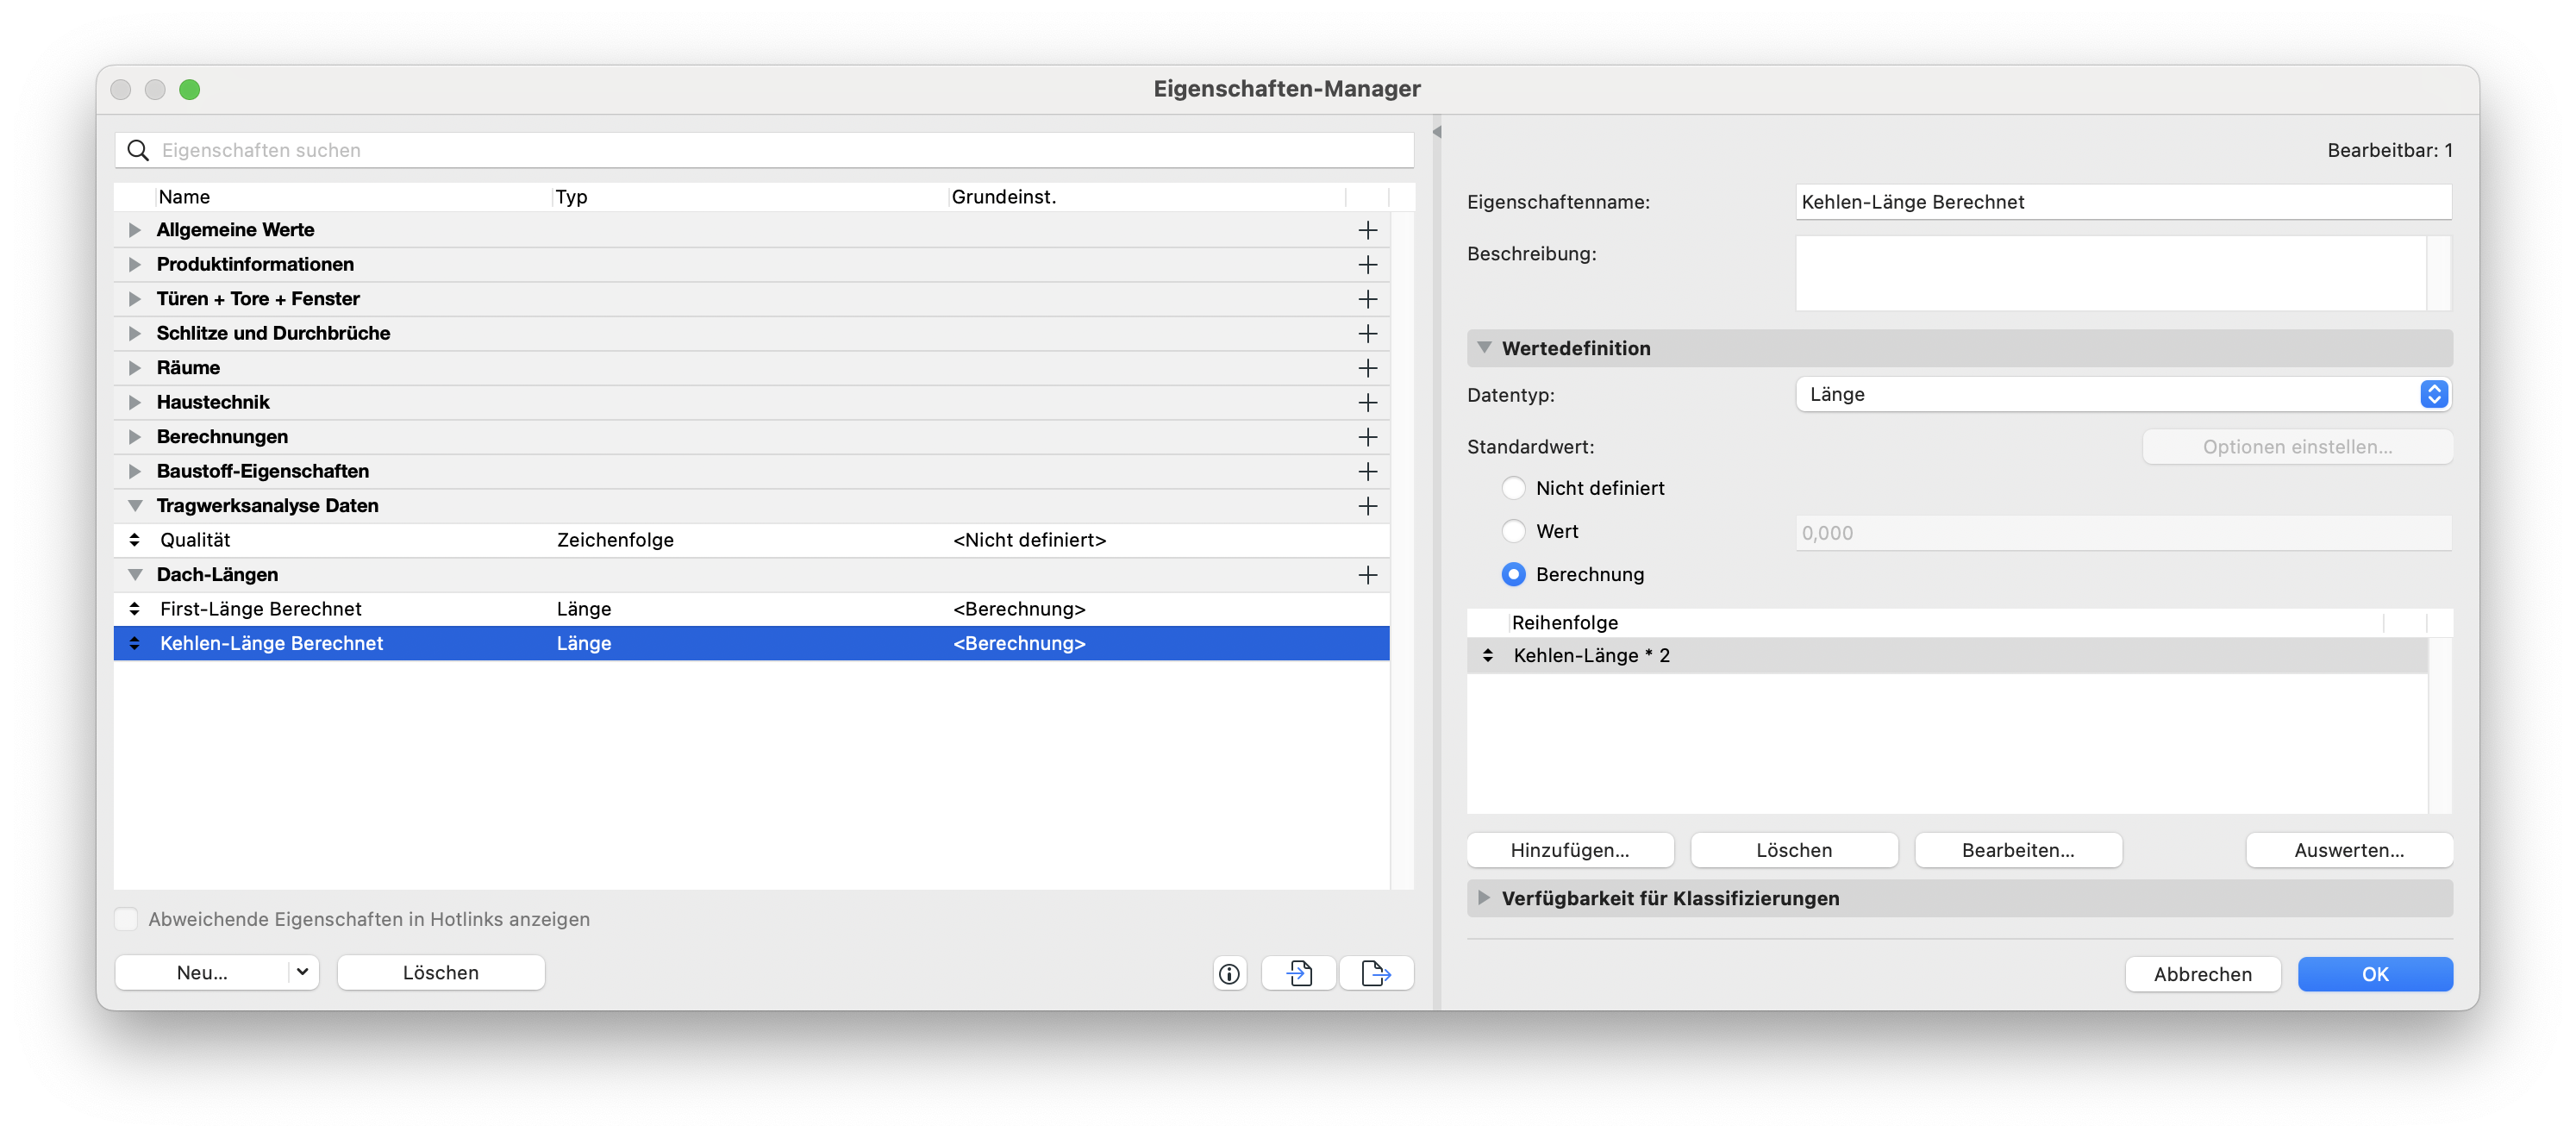Click reorder handle of Kehlen-Länge Berechnet
This screenshot has height=1138, width=2576.
tap(134, 643)
